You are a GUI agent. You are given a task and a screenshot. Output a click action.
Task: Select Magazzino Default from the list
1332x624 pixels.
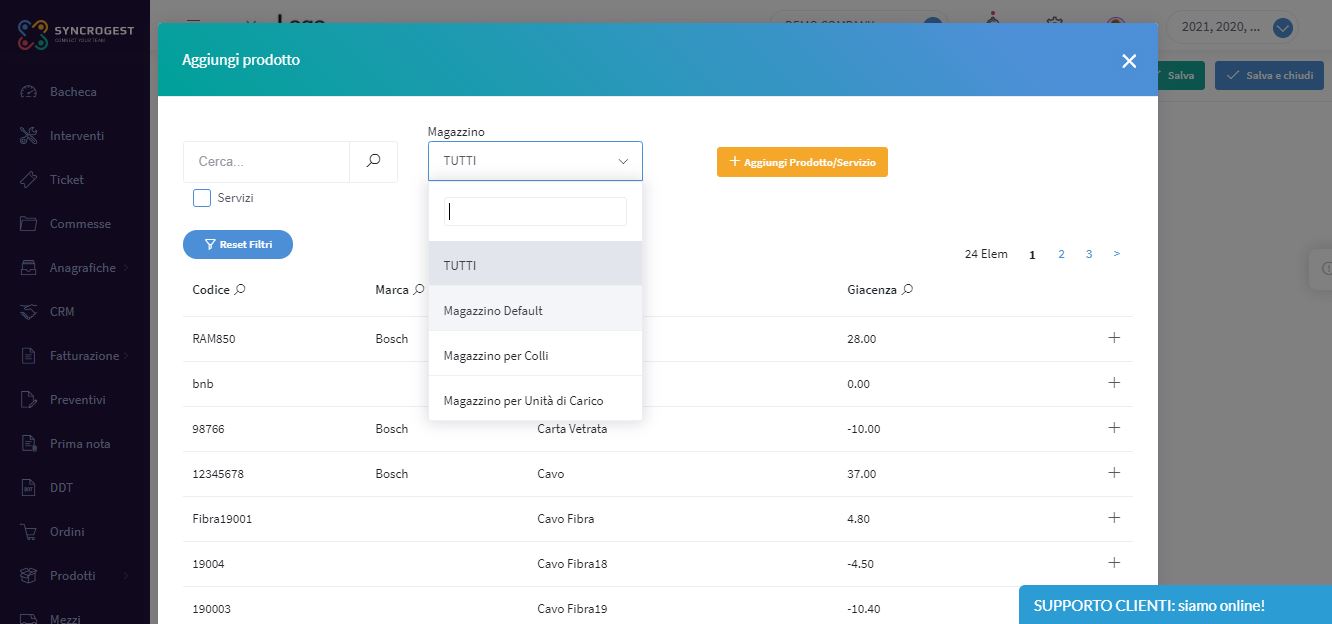click(x=493, y=311)
